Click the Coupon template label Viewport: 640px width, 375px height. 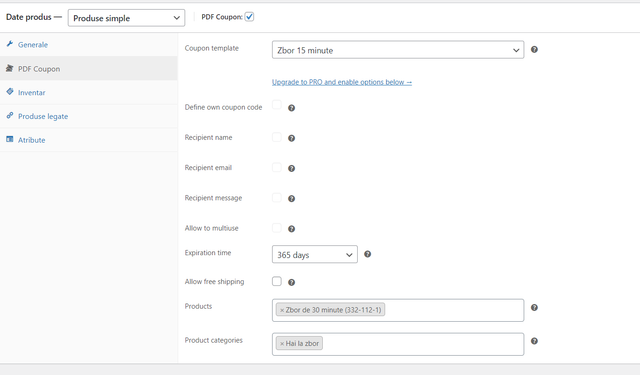211,48
